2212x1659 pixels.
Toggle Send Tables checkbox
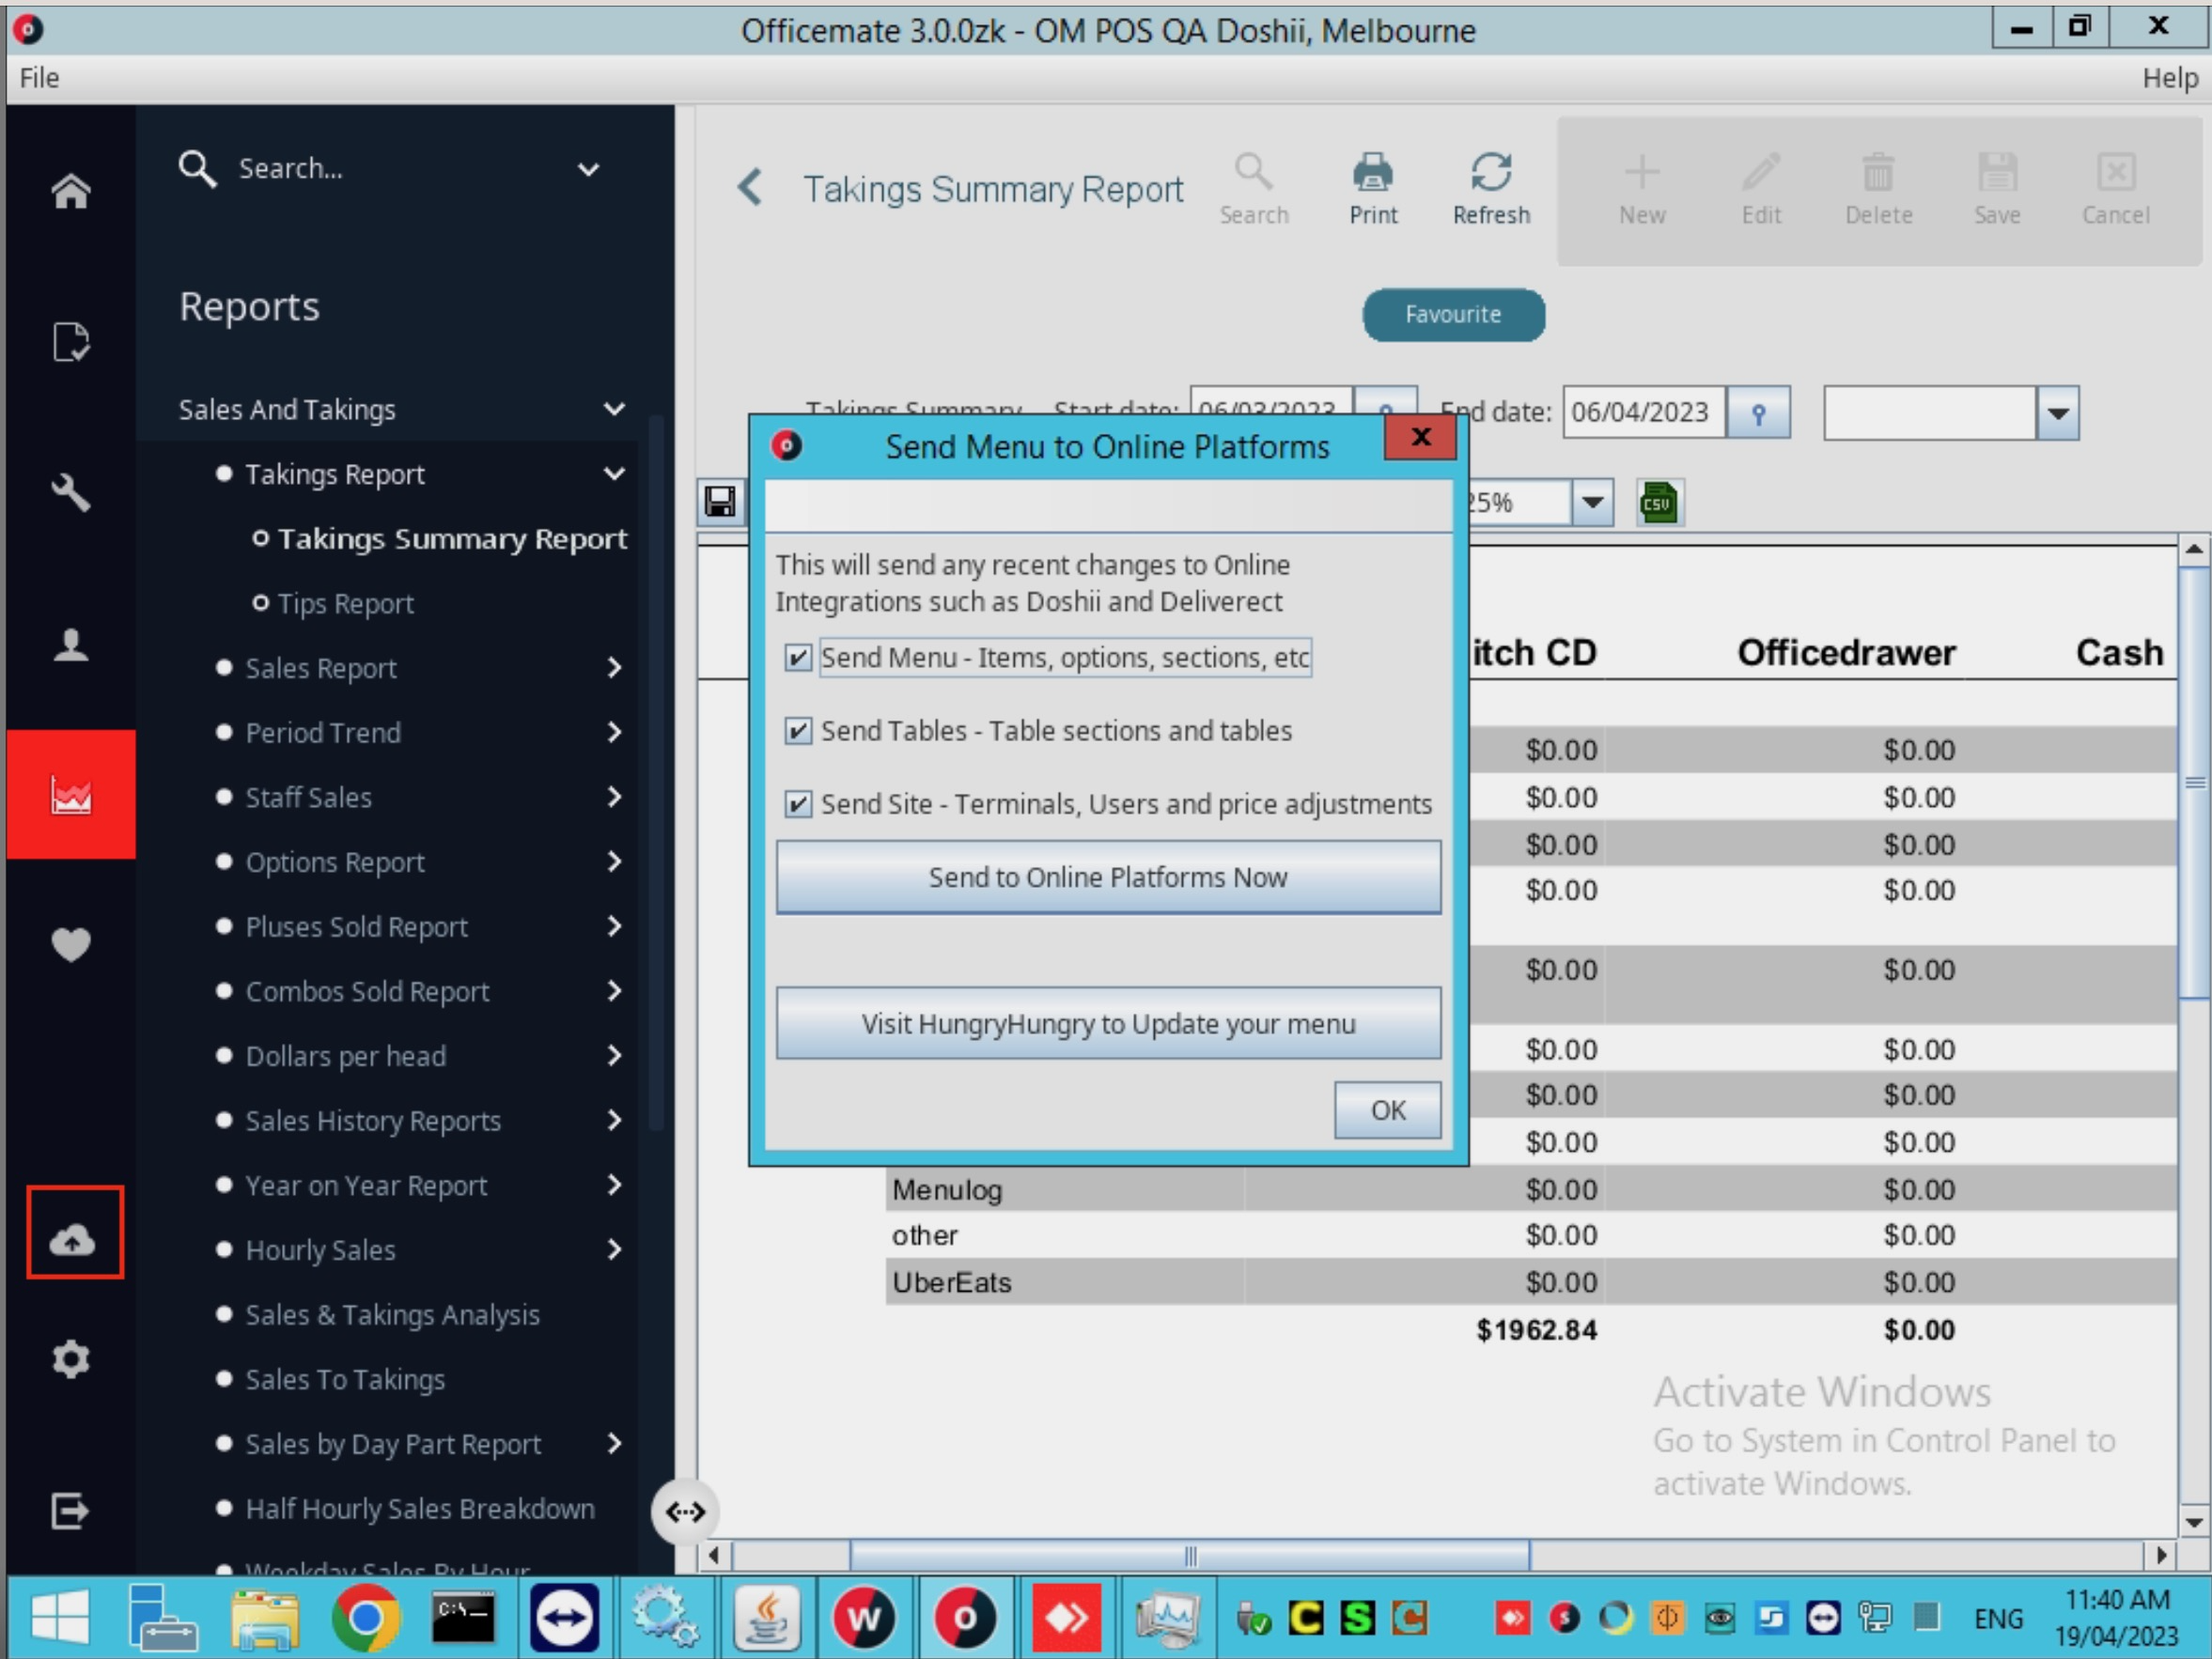point(797,731)
